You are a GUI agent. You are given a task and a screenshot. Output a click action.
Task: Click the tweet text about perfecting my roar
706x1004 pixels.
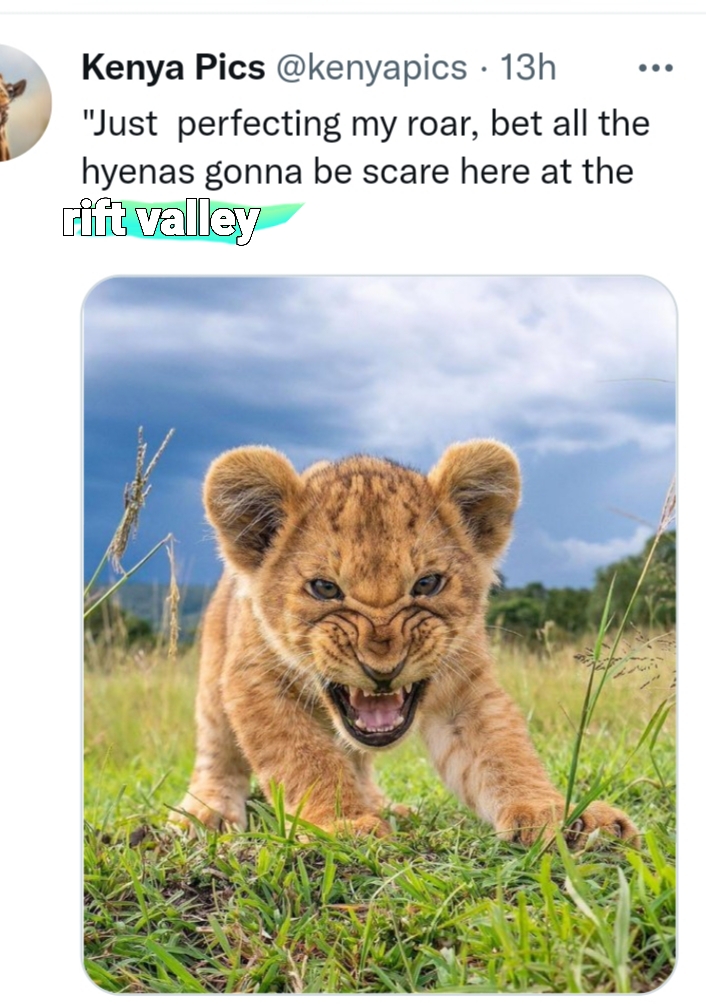click(365, 149)
